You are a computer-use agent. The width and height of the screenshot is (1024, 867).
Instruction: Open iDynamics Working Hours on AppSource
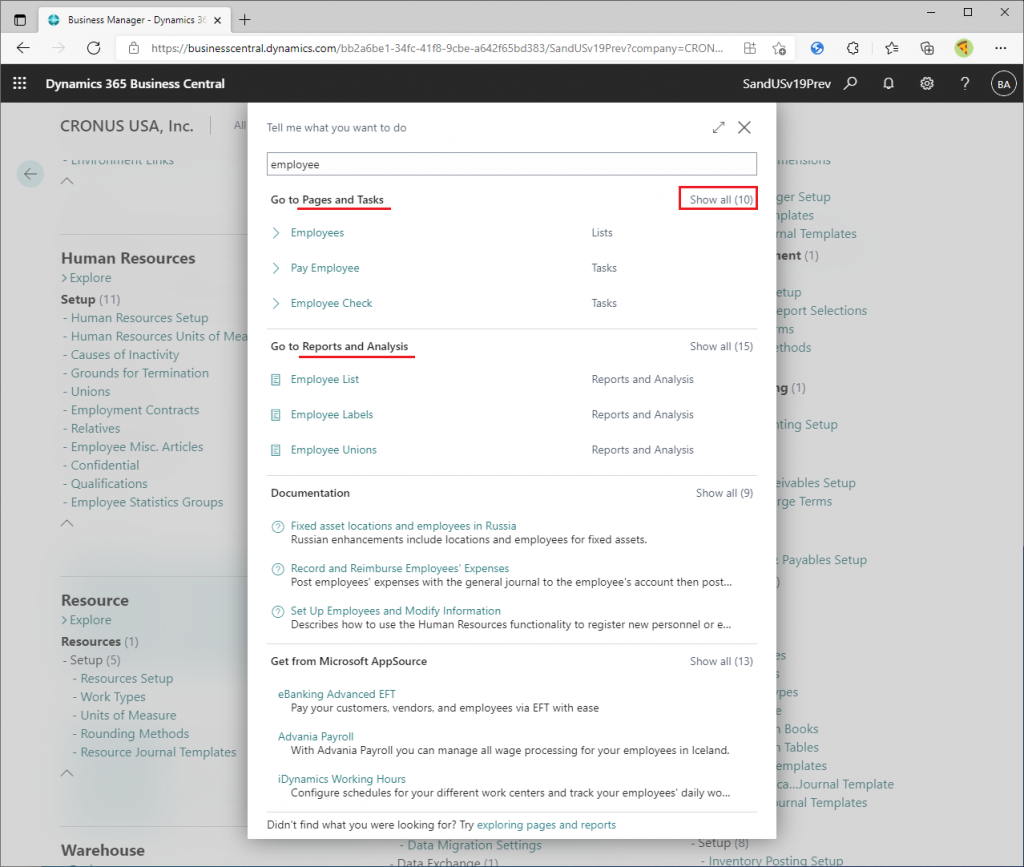pos(342,779)
